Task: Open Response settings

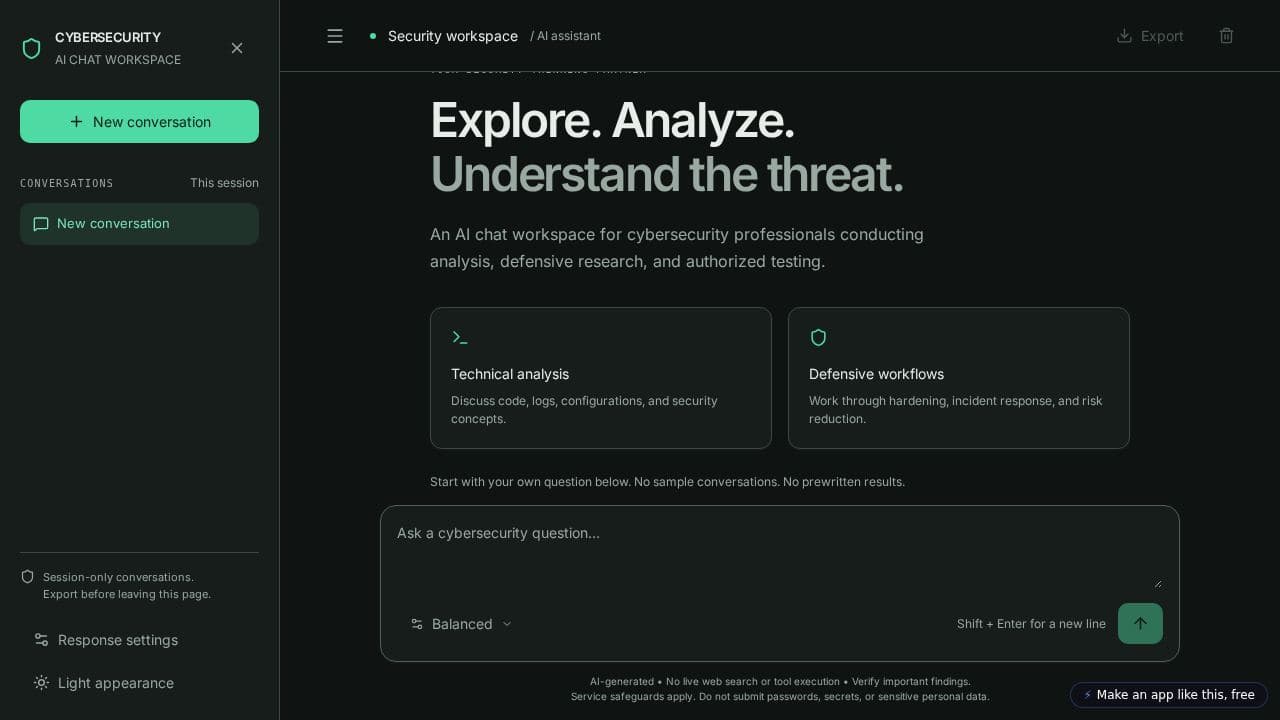Action: coord(106,640)
